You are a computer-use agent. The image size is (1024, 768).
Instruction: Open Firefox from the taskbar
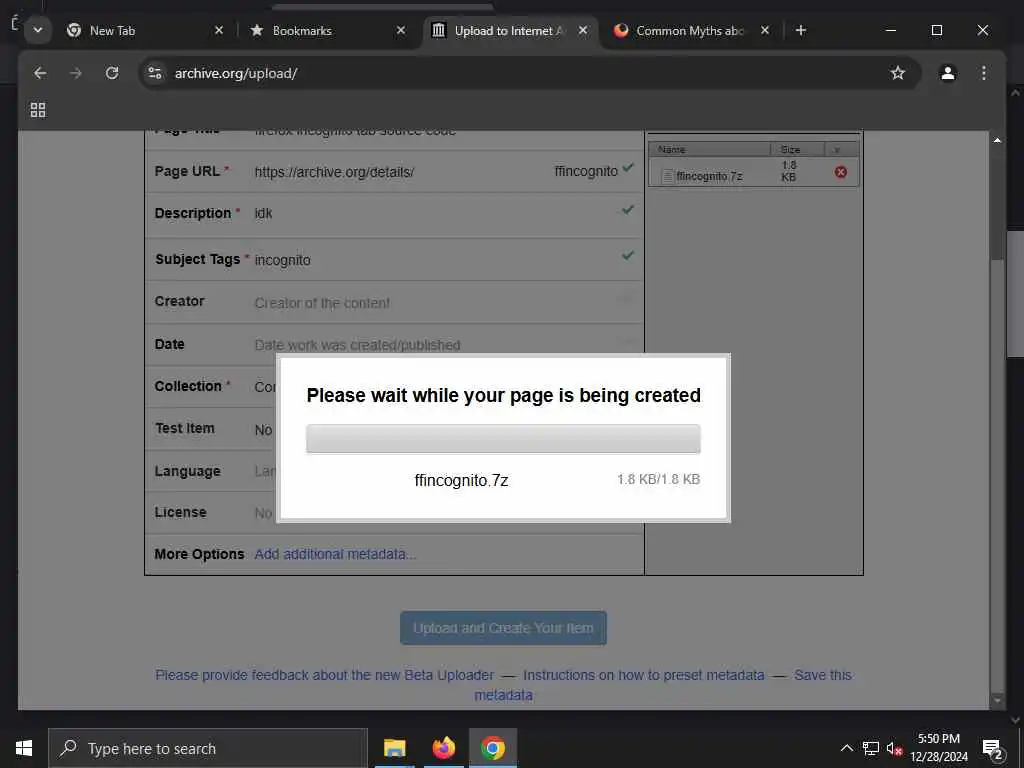tap(443, 748)
